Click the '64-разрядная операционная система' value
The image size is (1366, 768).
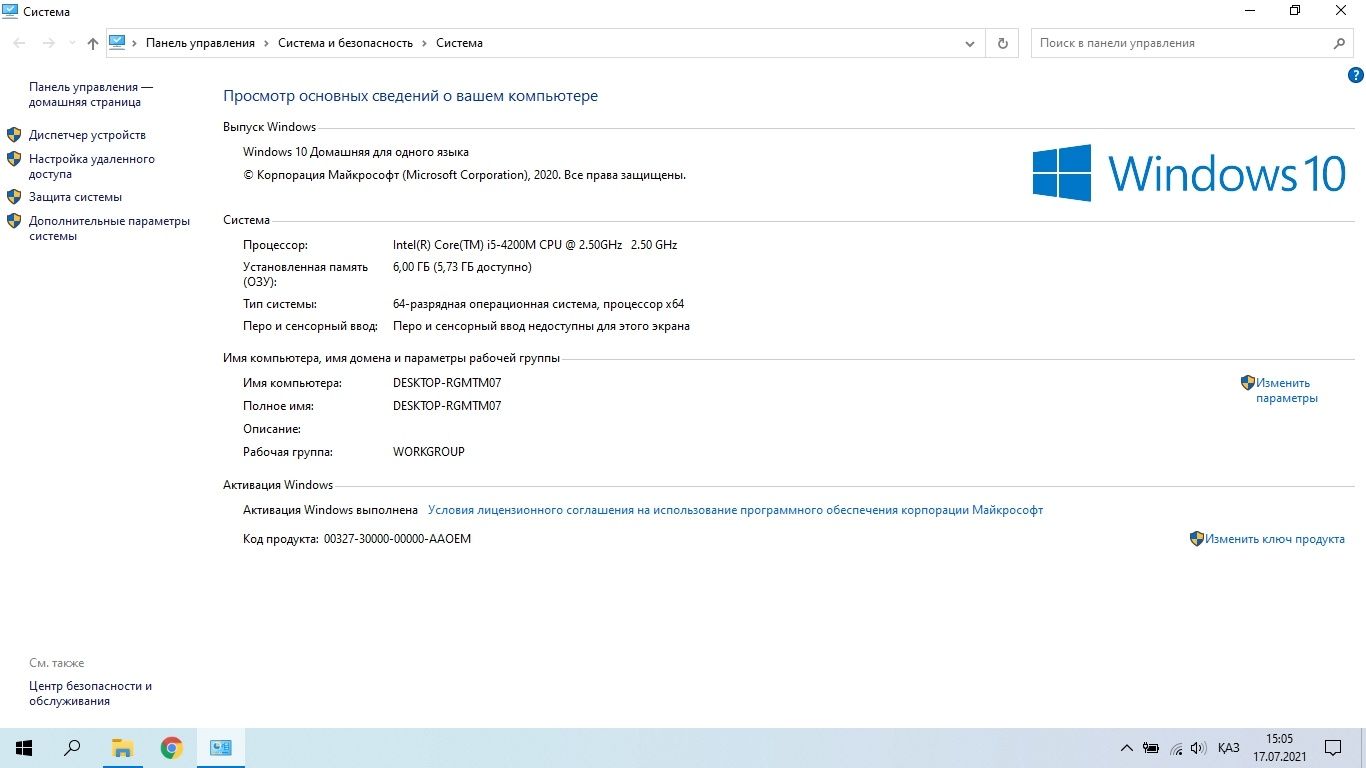(538, 304)
